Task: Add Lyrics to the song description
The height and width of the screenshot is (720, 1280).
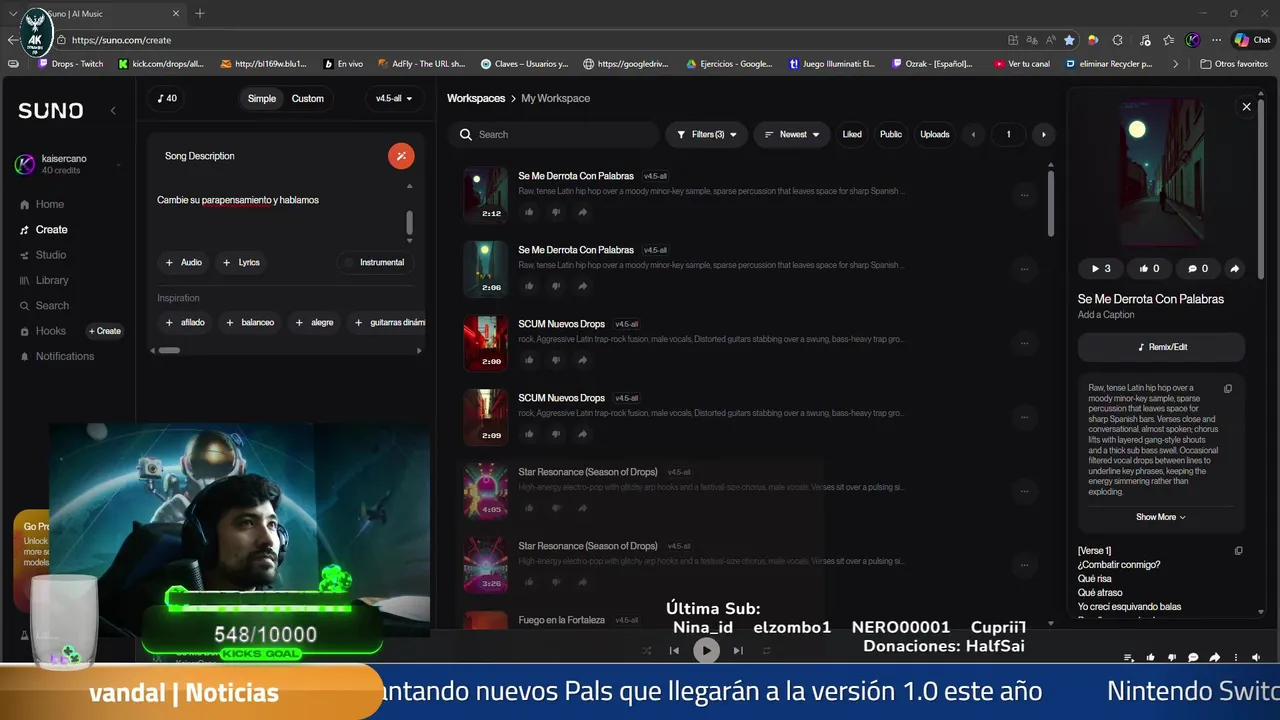Action: tap(241, 262)
